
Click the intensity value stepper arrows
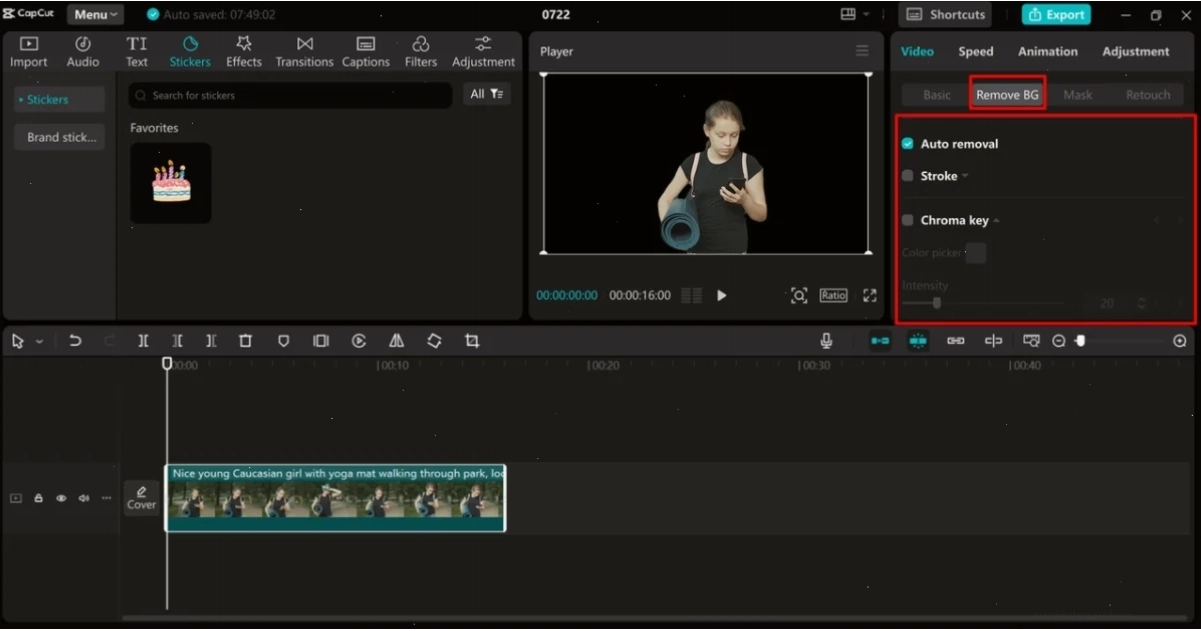pyautogui.click(x=1141, y=303)
